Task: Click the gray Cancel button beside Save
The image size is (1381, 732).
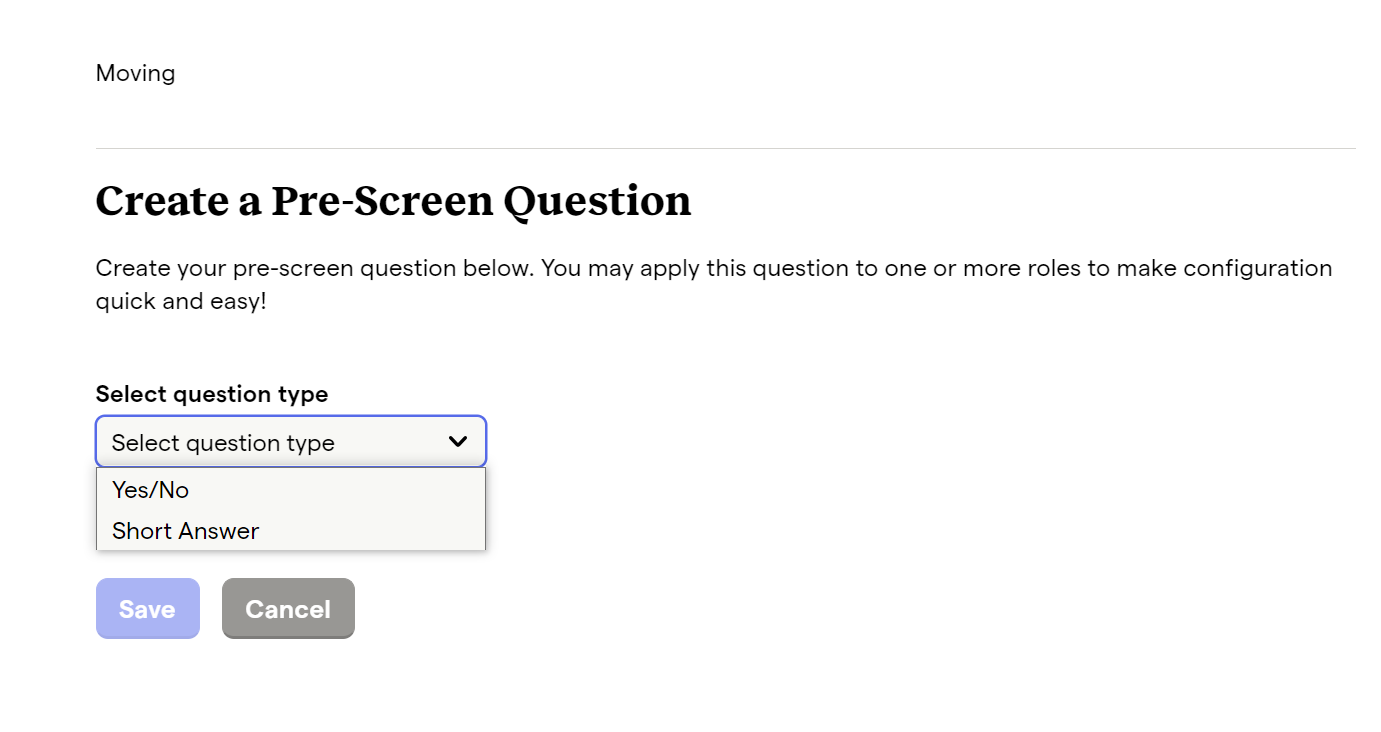Action: point(288,608)
